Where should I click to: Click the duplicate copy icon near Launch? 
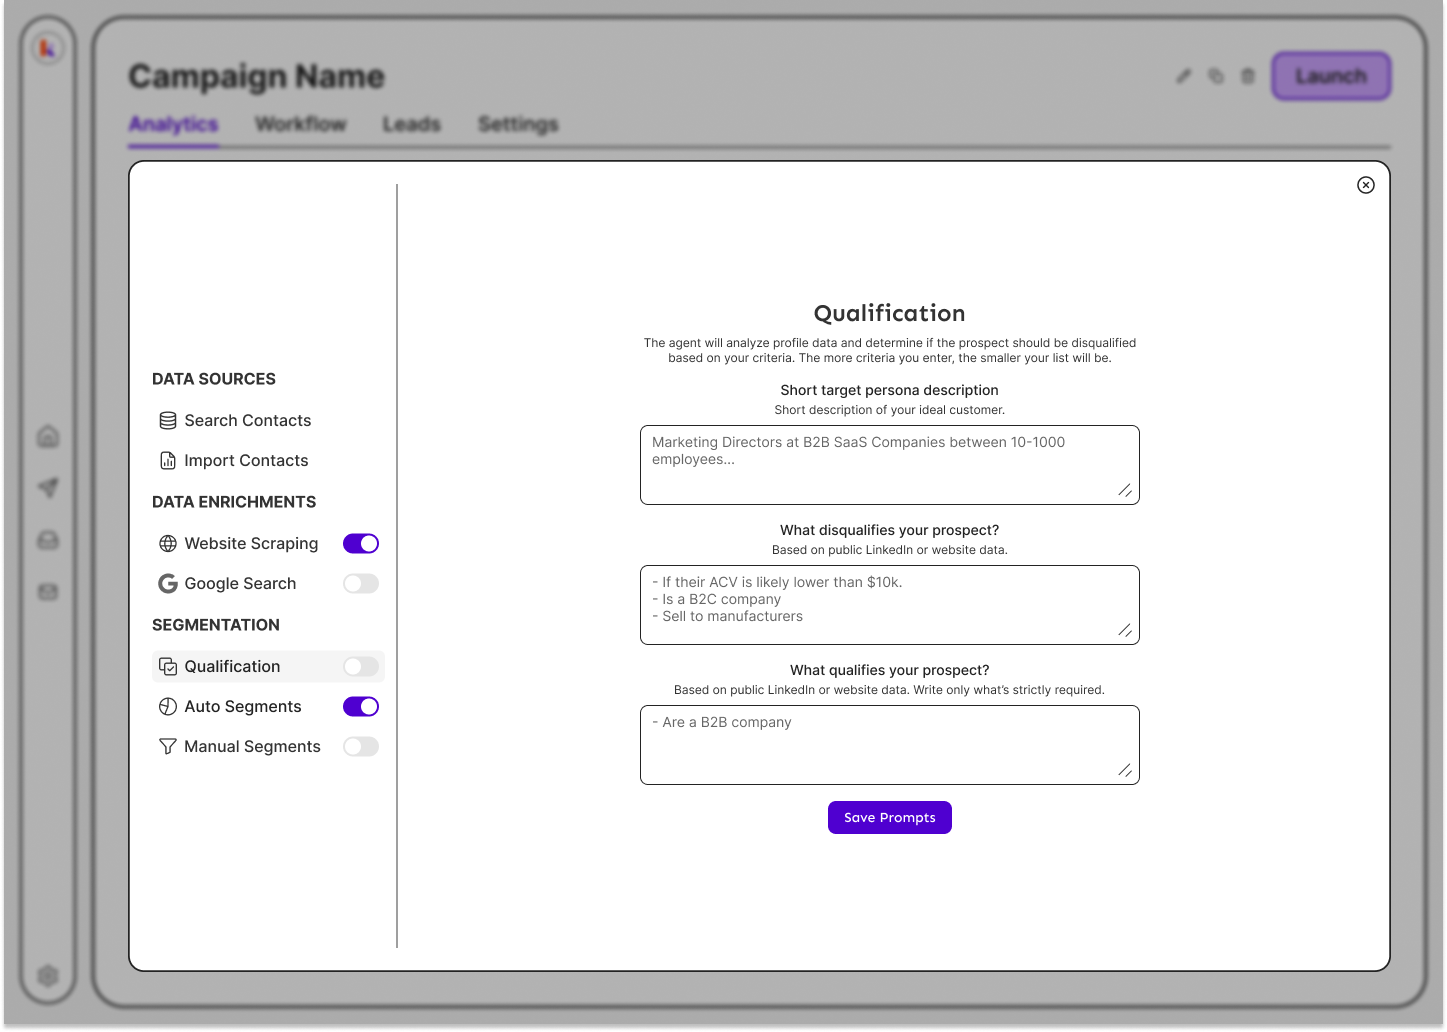coord(1216,76)
